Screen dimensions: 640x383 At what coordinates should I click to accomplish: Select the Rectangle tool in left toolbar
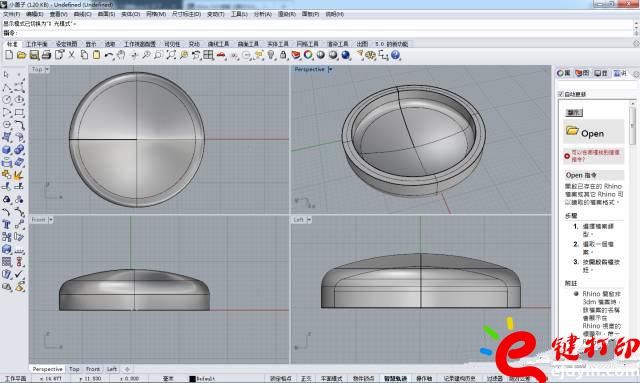click(19, 112)
